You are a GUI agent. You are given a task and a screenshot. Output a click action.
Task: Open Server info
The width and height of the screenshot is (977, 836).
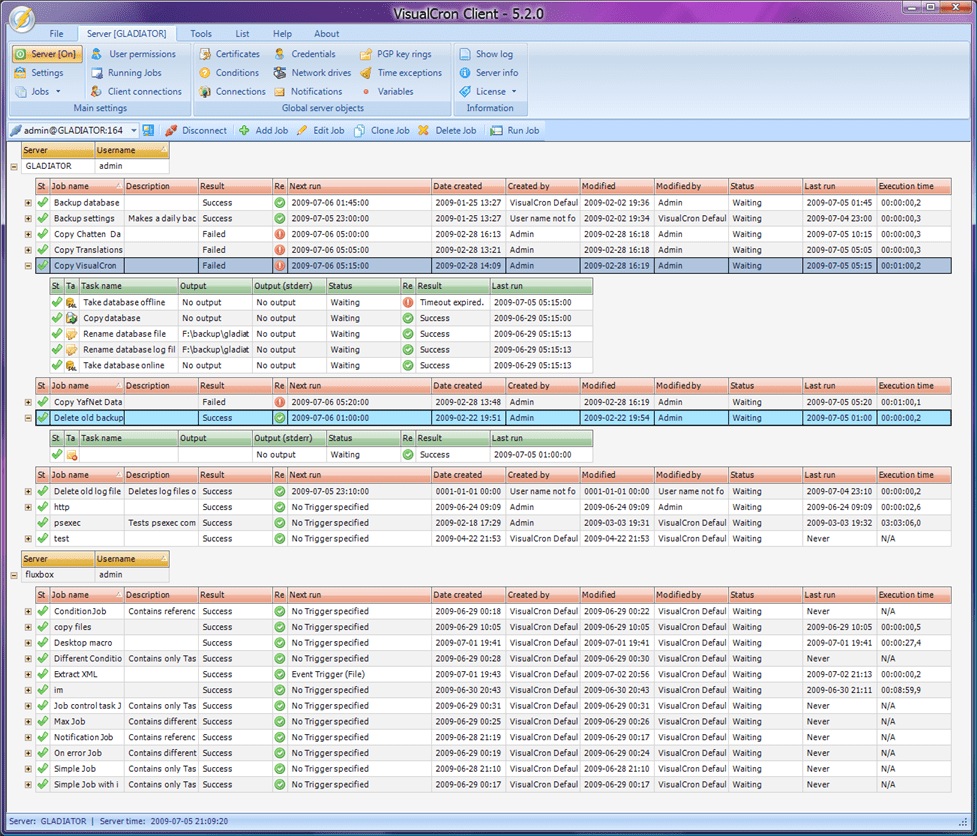click(496, 73)
